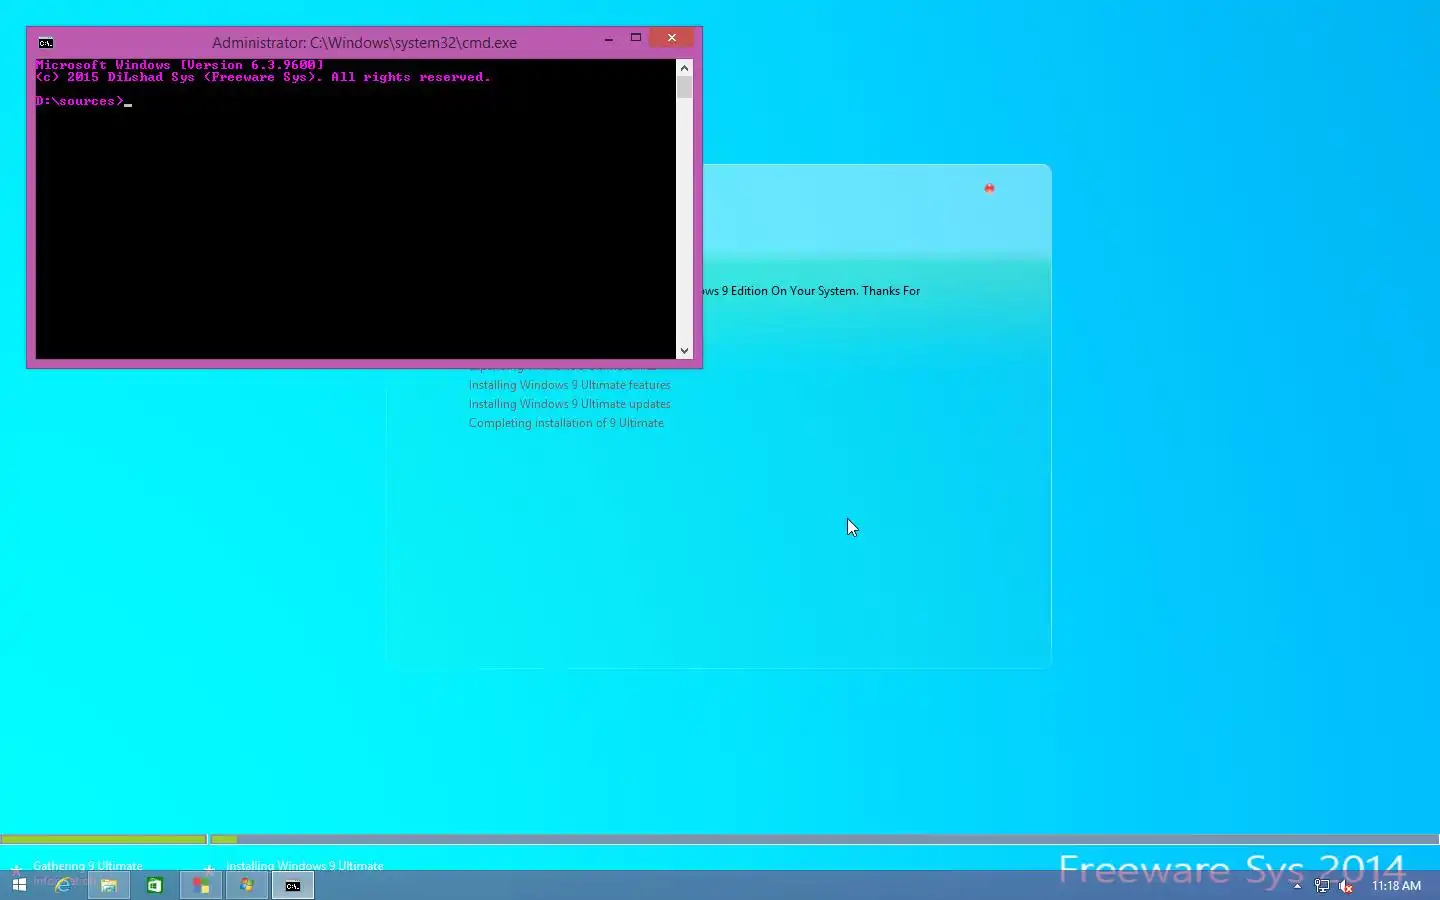Click the cmd scrollbar down arrow
The image size is (1440, 900).
coord(684,350)
